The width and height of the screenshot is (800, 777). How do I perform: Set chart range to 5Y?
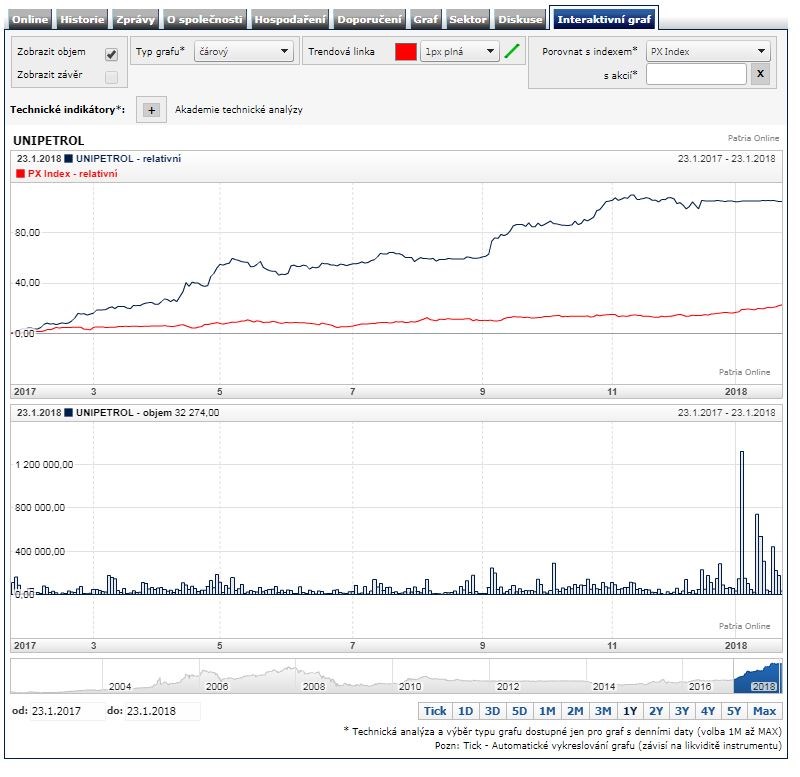[x=735, y=711]
